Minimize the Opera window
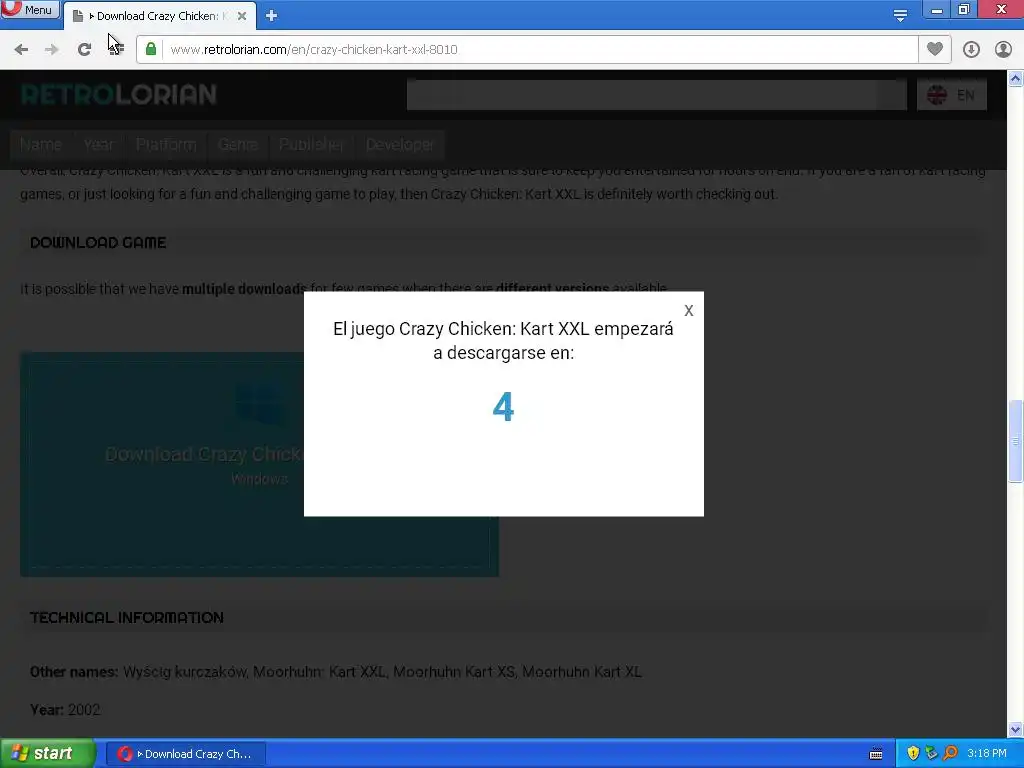The width and height of the screenshot is (1024, 768). click(x=937, y=10)
